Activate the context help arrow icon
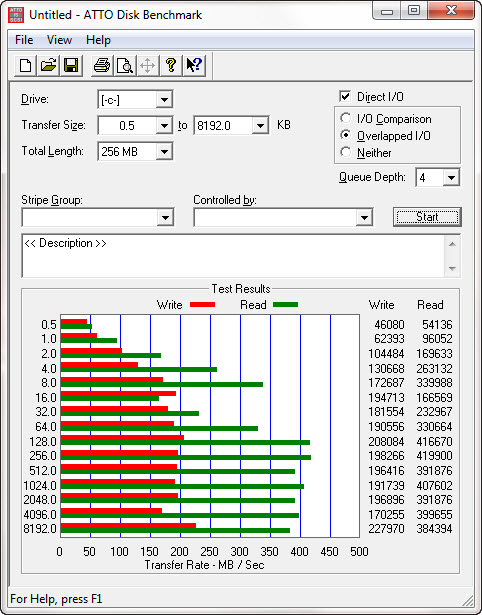482x615 pixels. 194,65
